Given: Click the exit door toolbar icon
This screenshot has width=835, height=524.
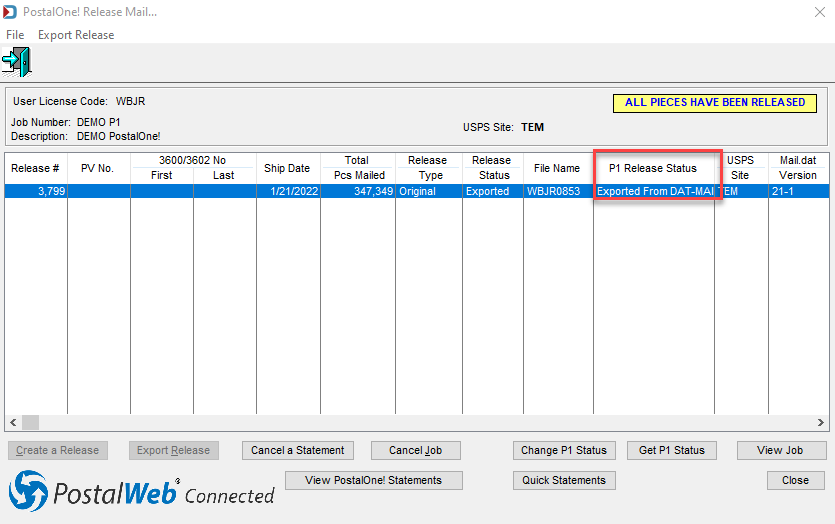Looking at the screenshot, I should (x=17, y=62).
